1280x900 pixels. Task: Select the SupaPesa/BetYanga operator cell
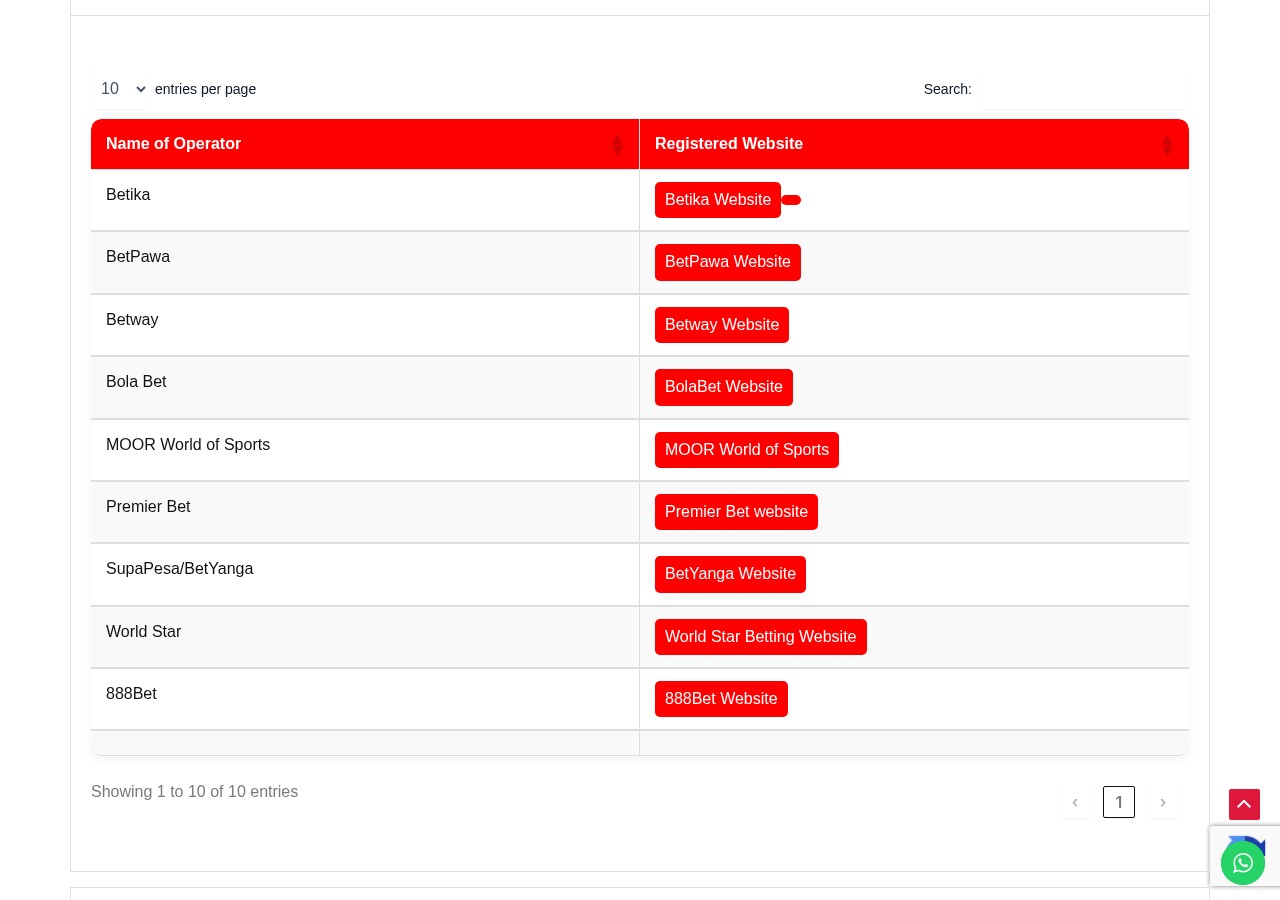[x=365, y=575]
